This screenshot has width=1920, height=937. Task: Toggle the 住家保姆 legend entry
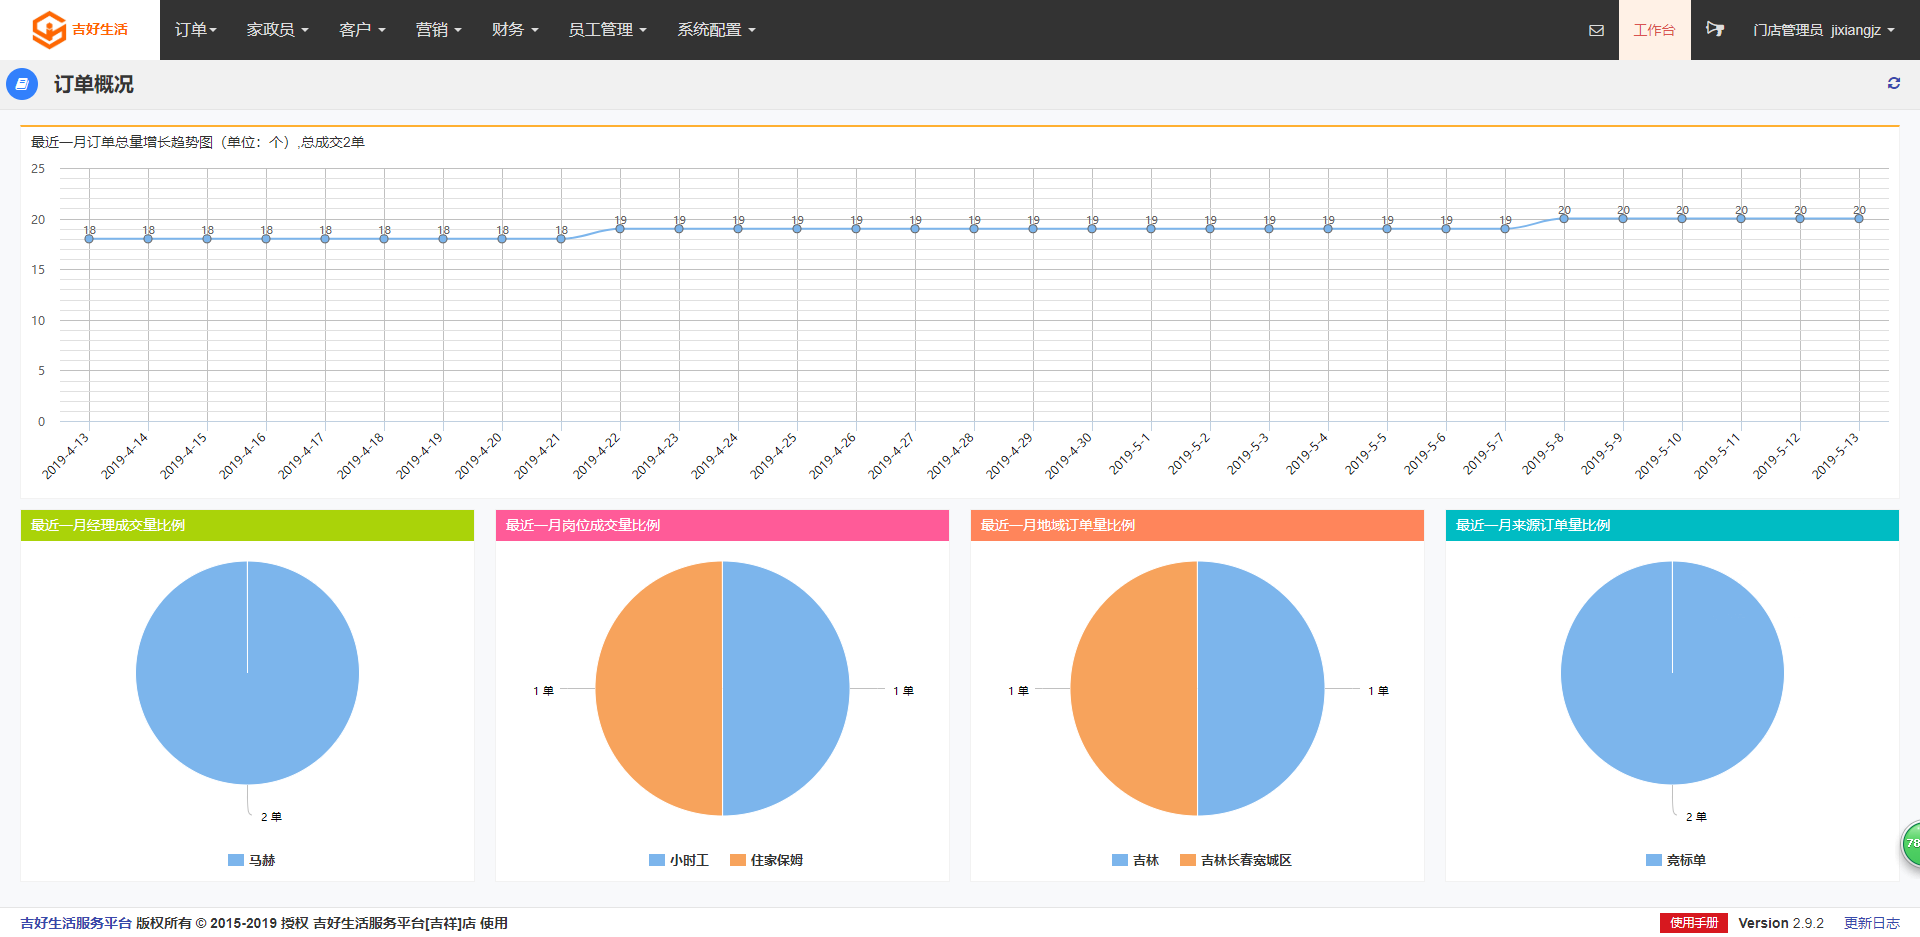pyautogui.click(x=766, y=860)
